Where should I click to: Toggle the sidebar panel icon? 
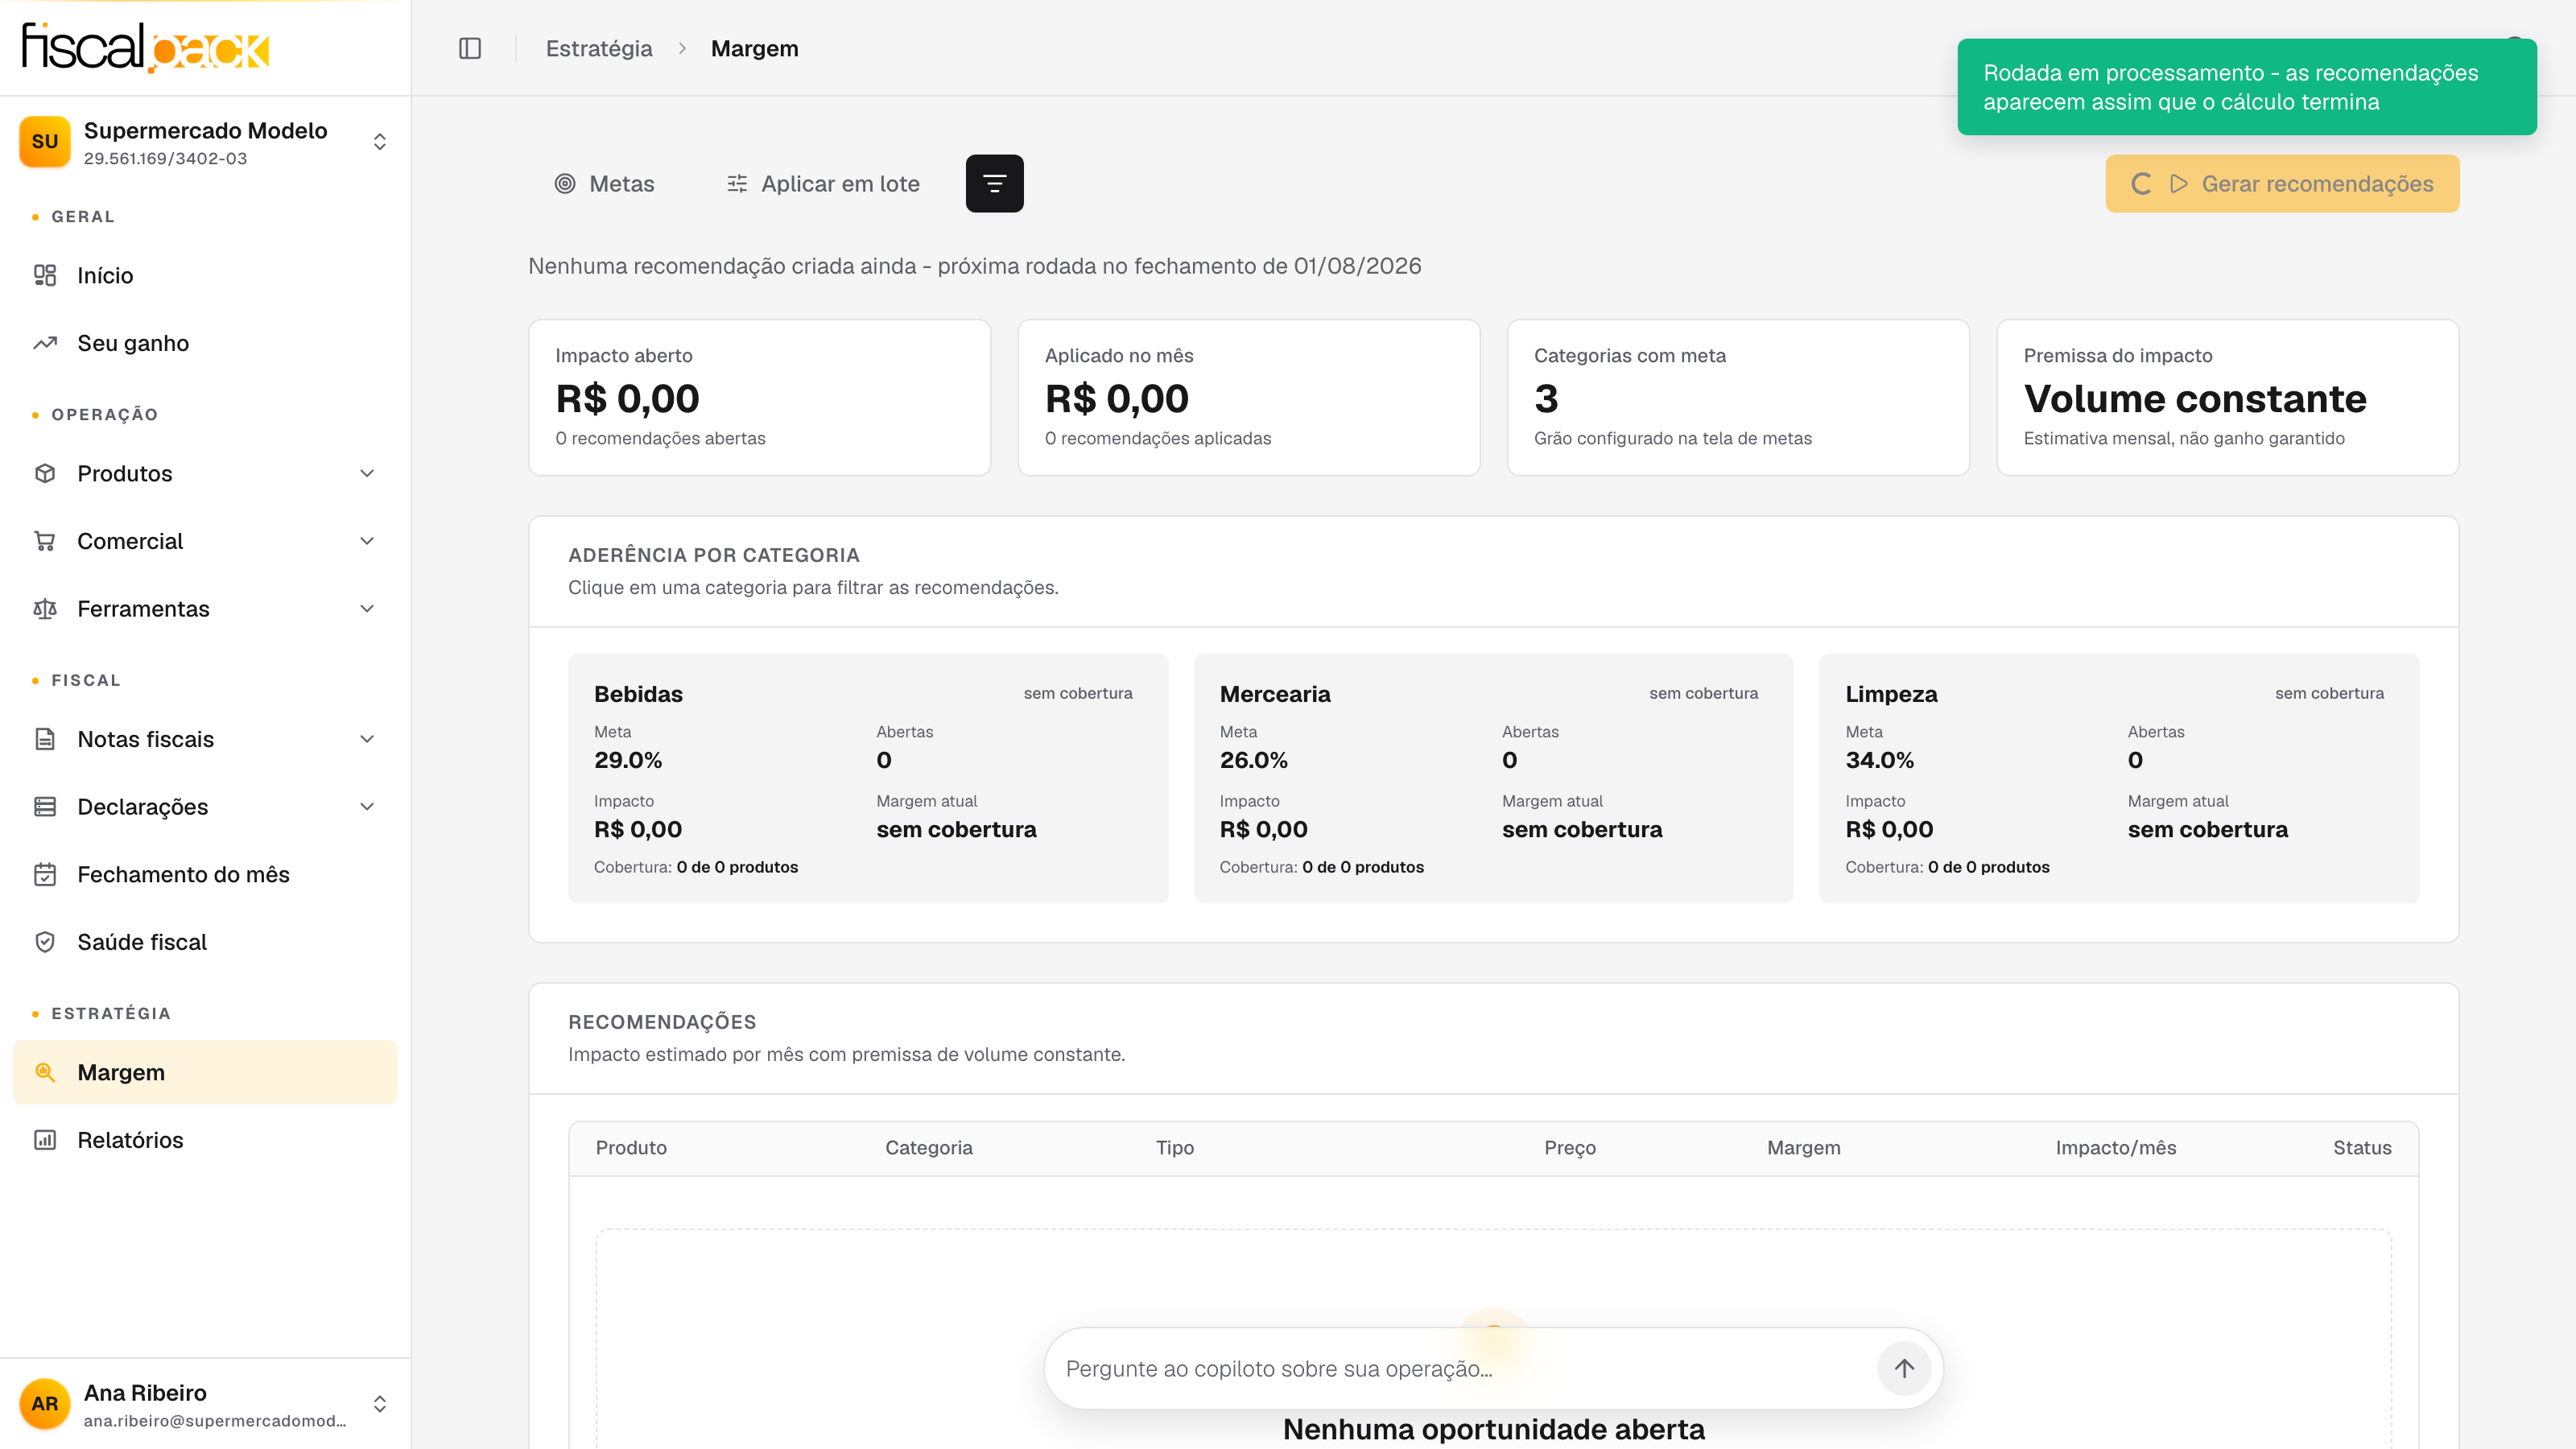pos(470,48)
